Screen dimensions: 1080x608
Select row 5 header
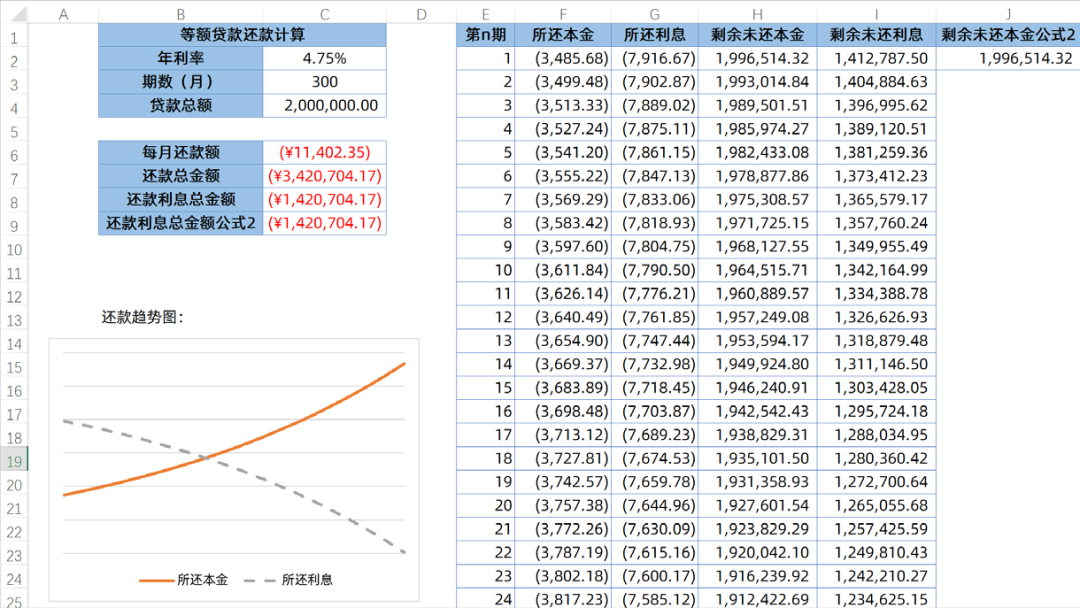pyautogui.click(x=14, y=132)
